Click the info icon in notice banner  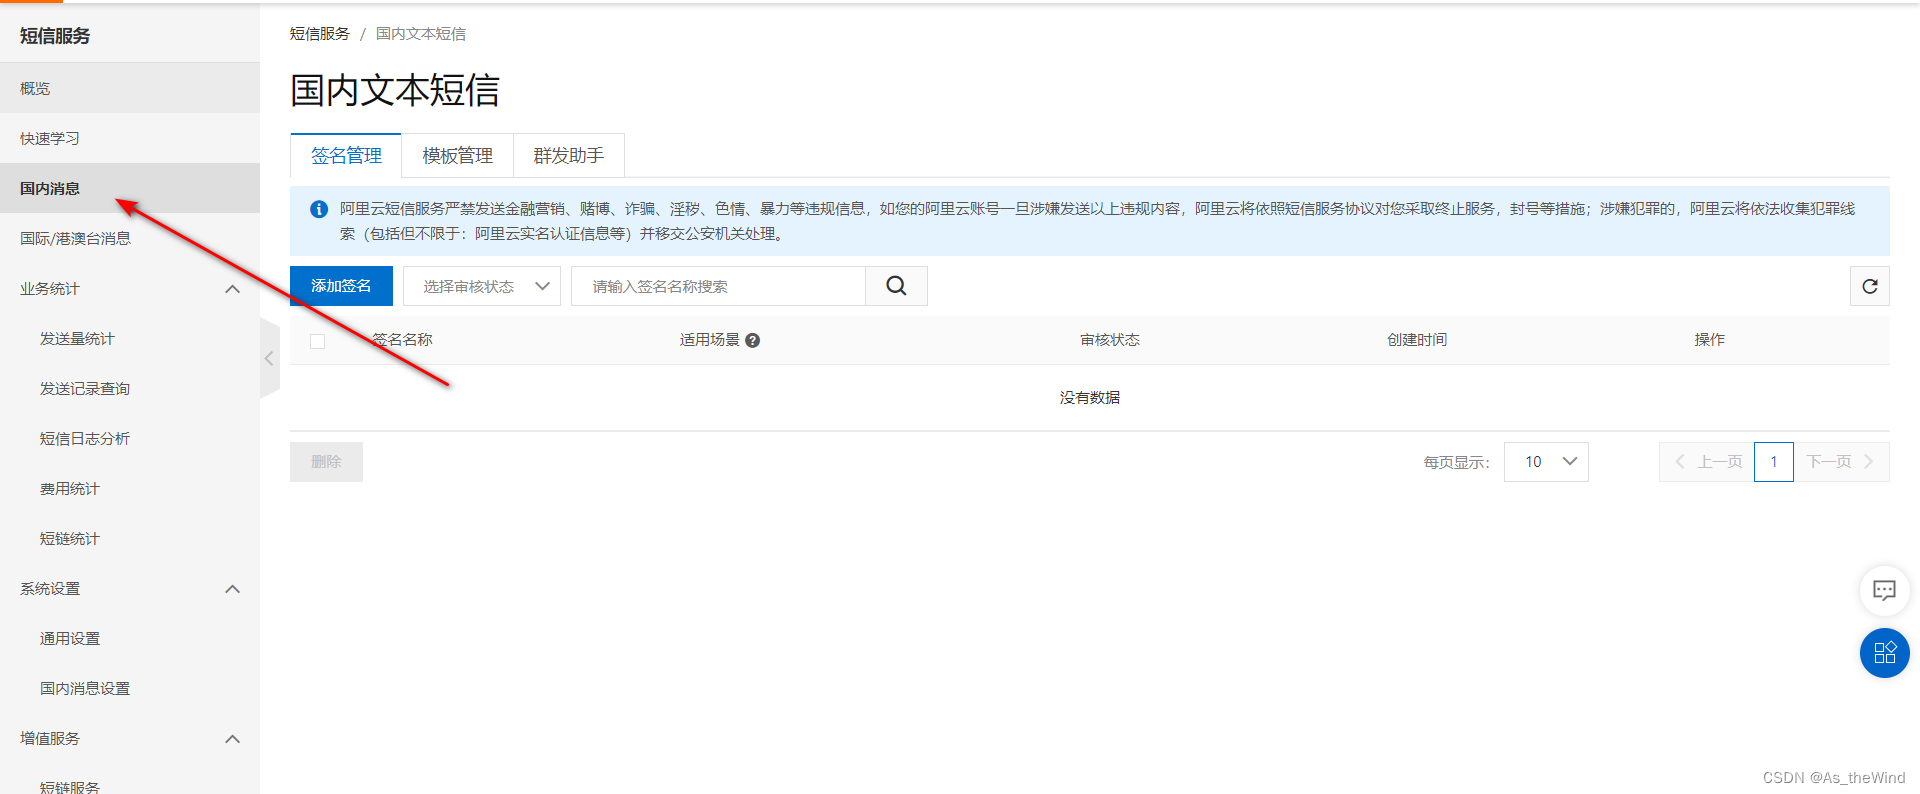pyautogui.click(x=319, y=209)
